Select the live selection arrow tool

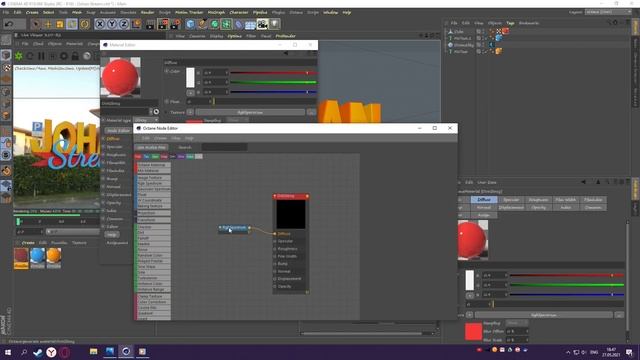(36, 24)
